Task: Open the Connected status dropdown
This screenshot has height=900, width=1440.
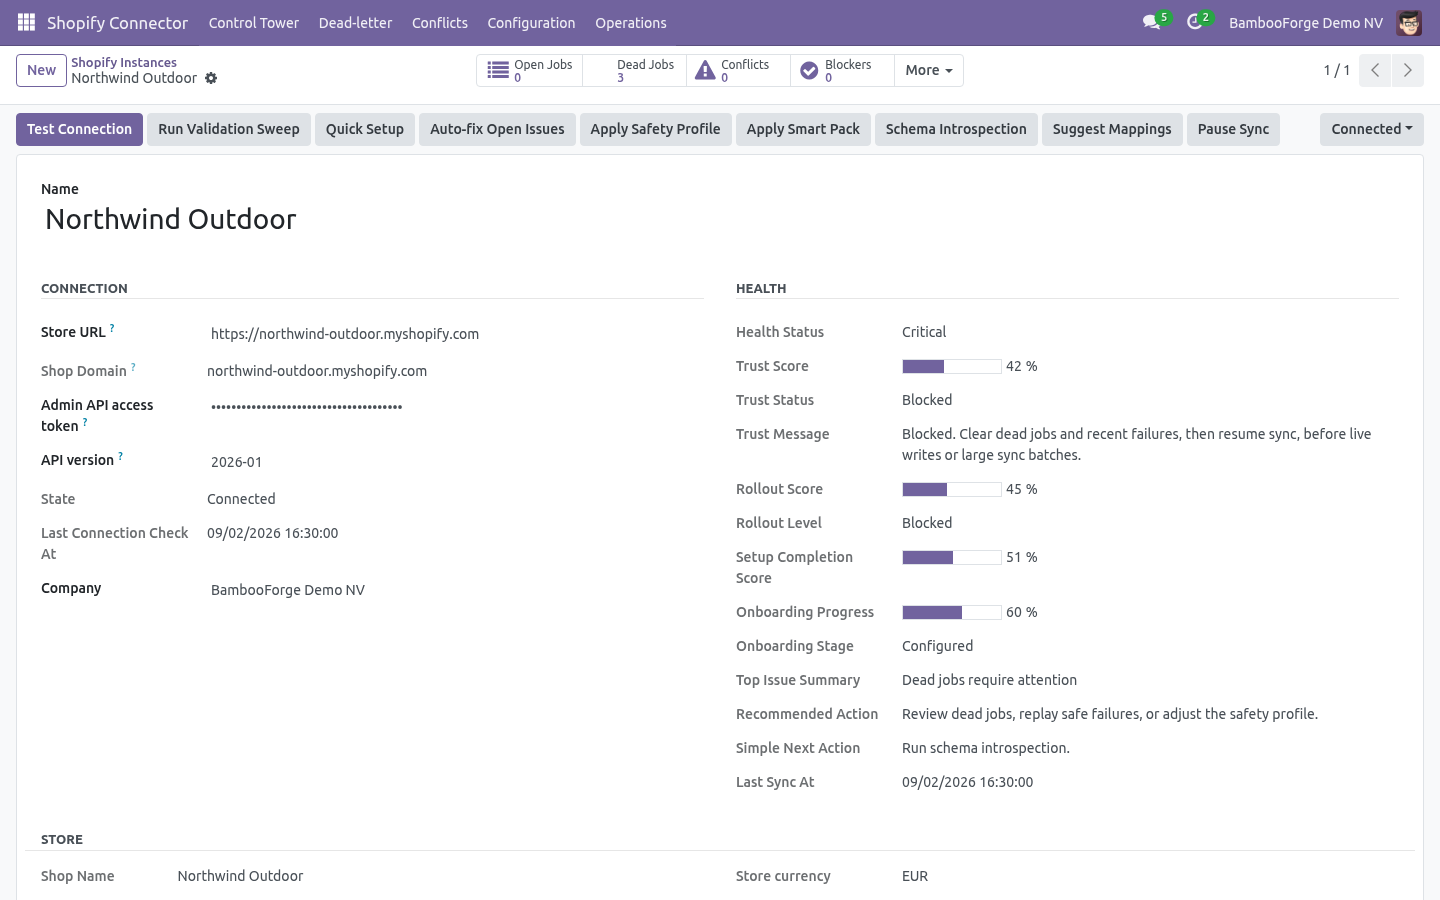Action: point(1371,129)
